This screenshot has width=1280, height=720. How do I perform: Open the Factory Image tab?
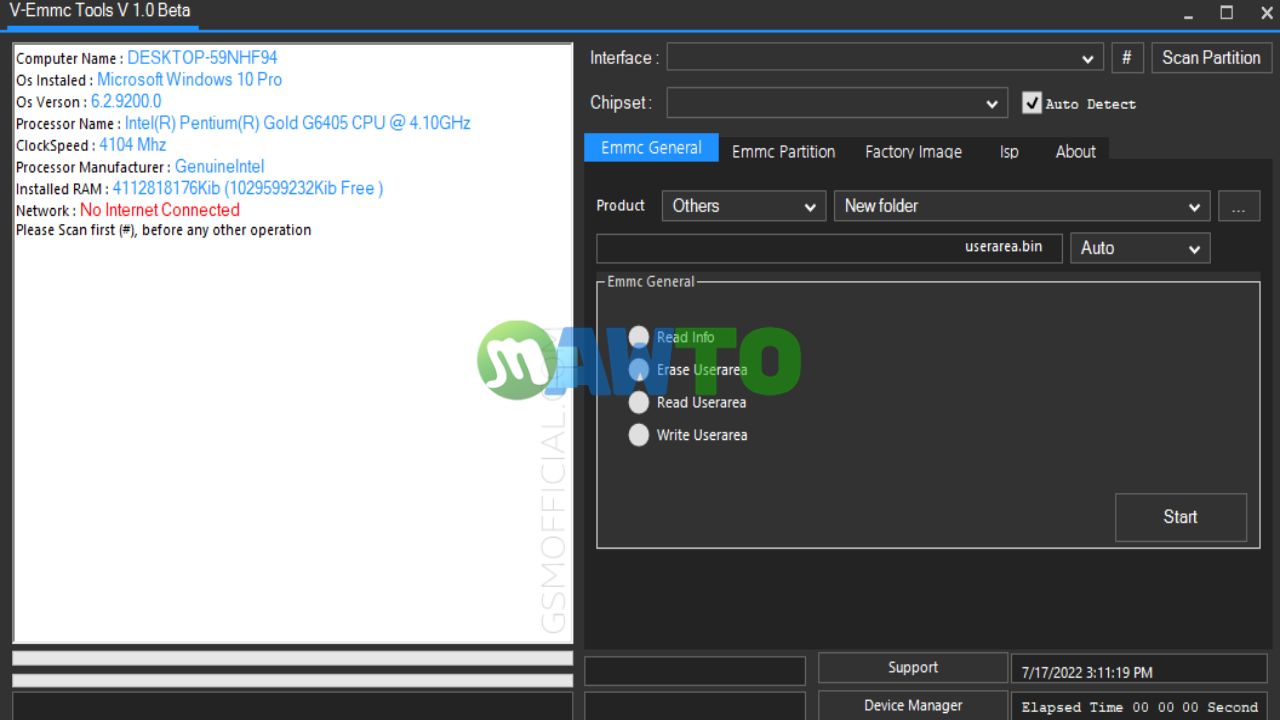(x=913, y=151)
